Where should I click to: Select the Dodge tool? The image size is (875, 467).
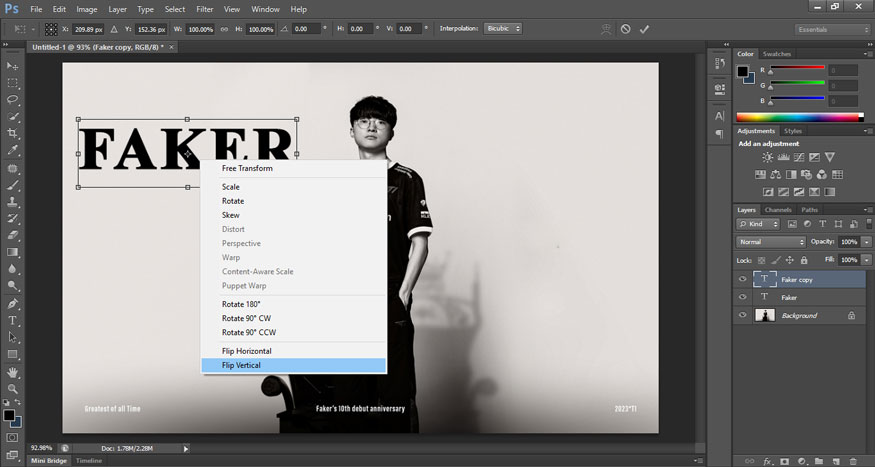pyautogui.click(x=12, y=286)
